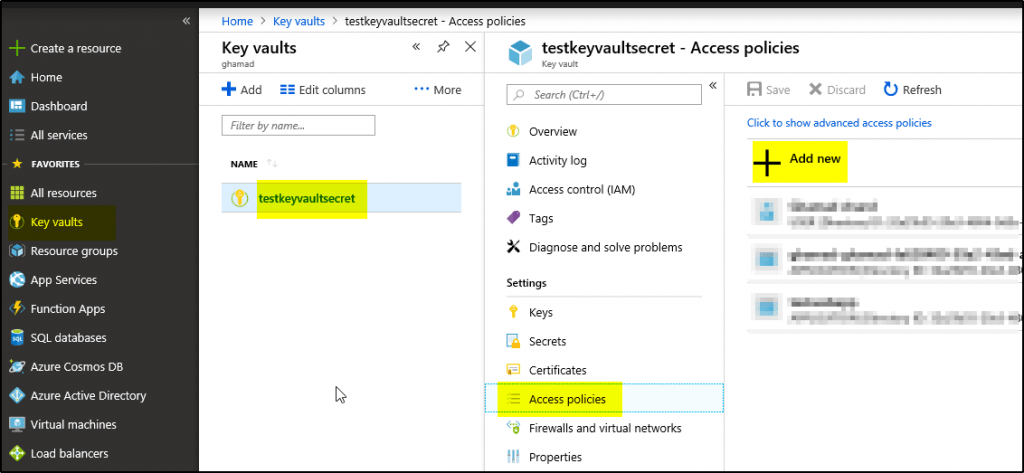Go to Firewalls and virtual networks
The width and height of the screenshot is (1024, 473).
(x=604, y=428)
